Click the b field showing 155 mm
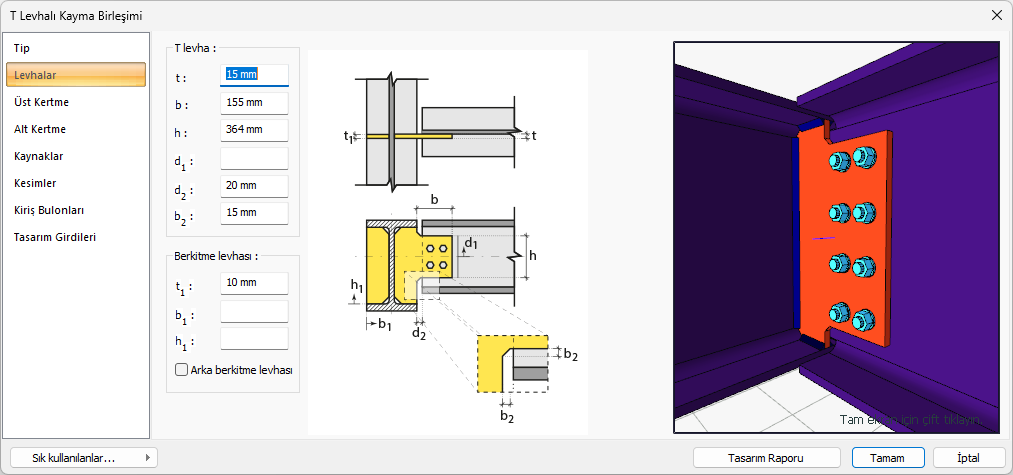The width and height of the screenshot is (1013, 475). click(255, 102)
